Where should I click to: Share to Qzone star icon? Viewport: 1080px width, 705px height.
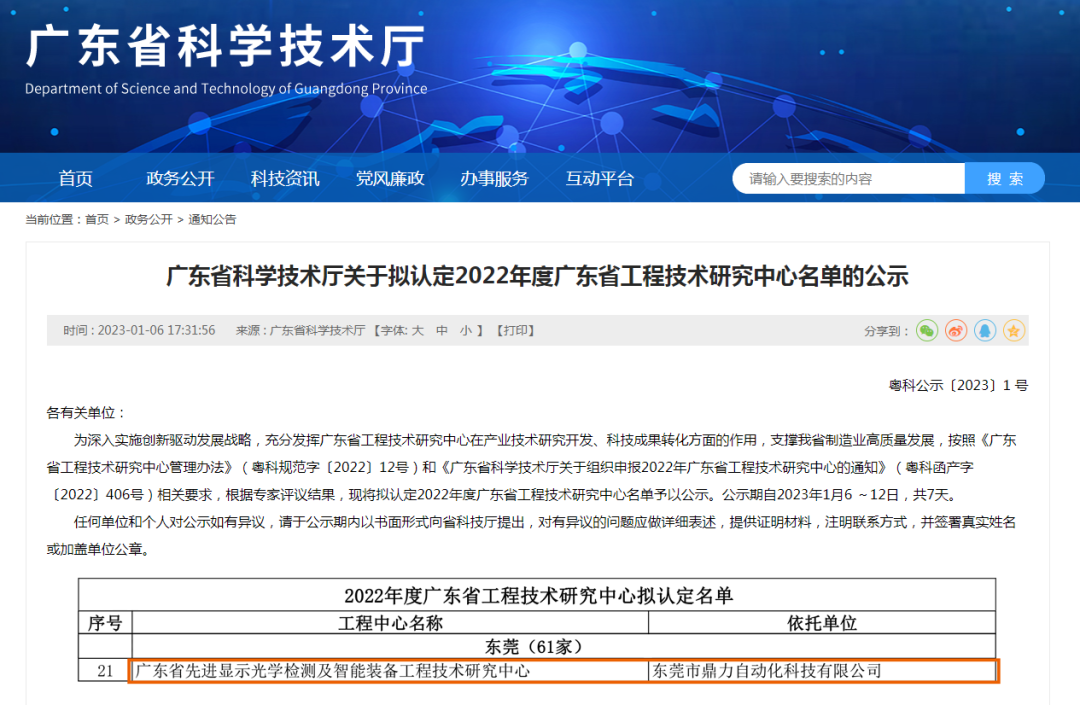1014,330
